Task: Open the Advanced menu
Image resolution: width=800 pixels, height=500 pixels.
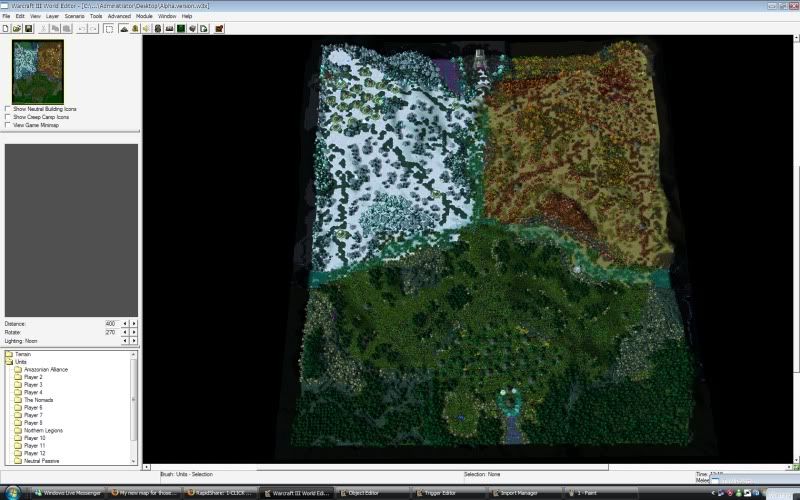Action: tap(119, 16)
